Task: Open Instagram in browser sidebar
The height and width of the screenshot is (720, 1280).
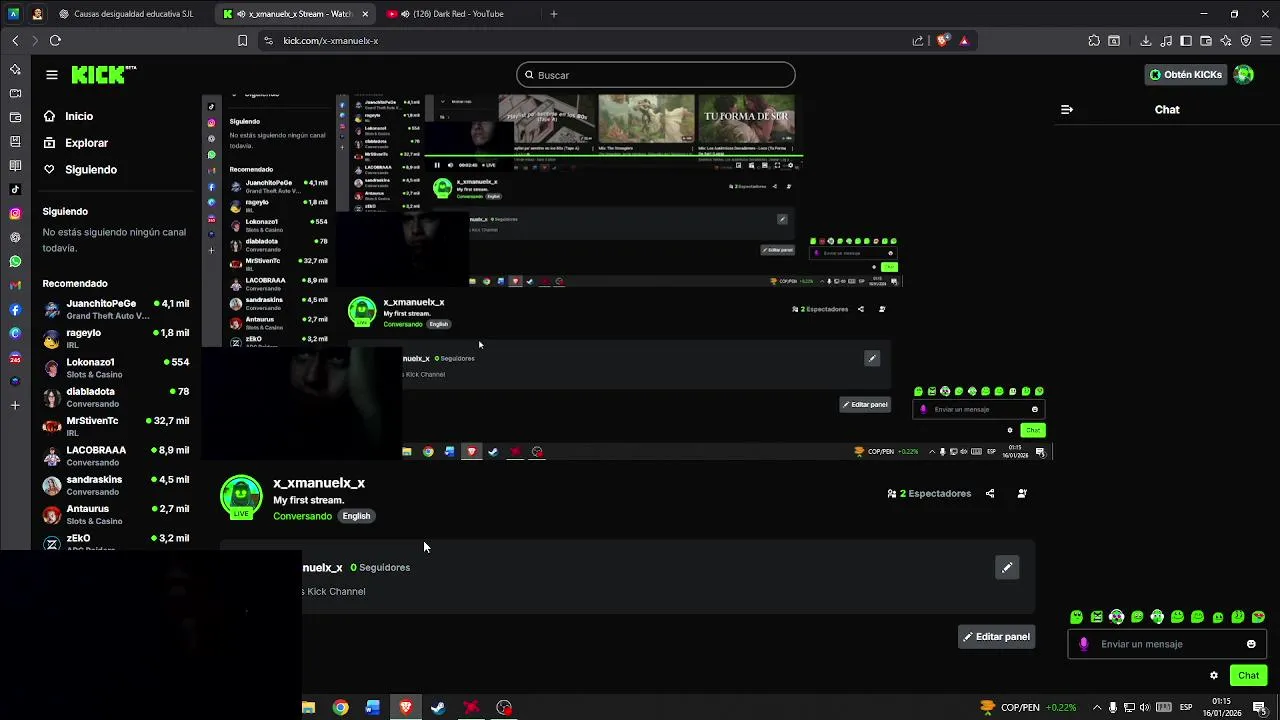Action: [x=15, y=213]
